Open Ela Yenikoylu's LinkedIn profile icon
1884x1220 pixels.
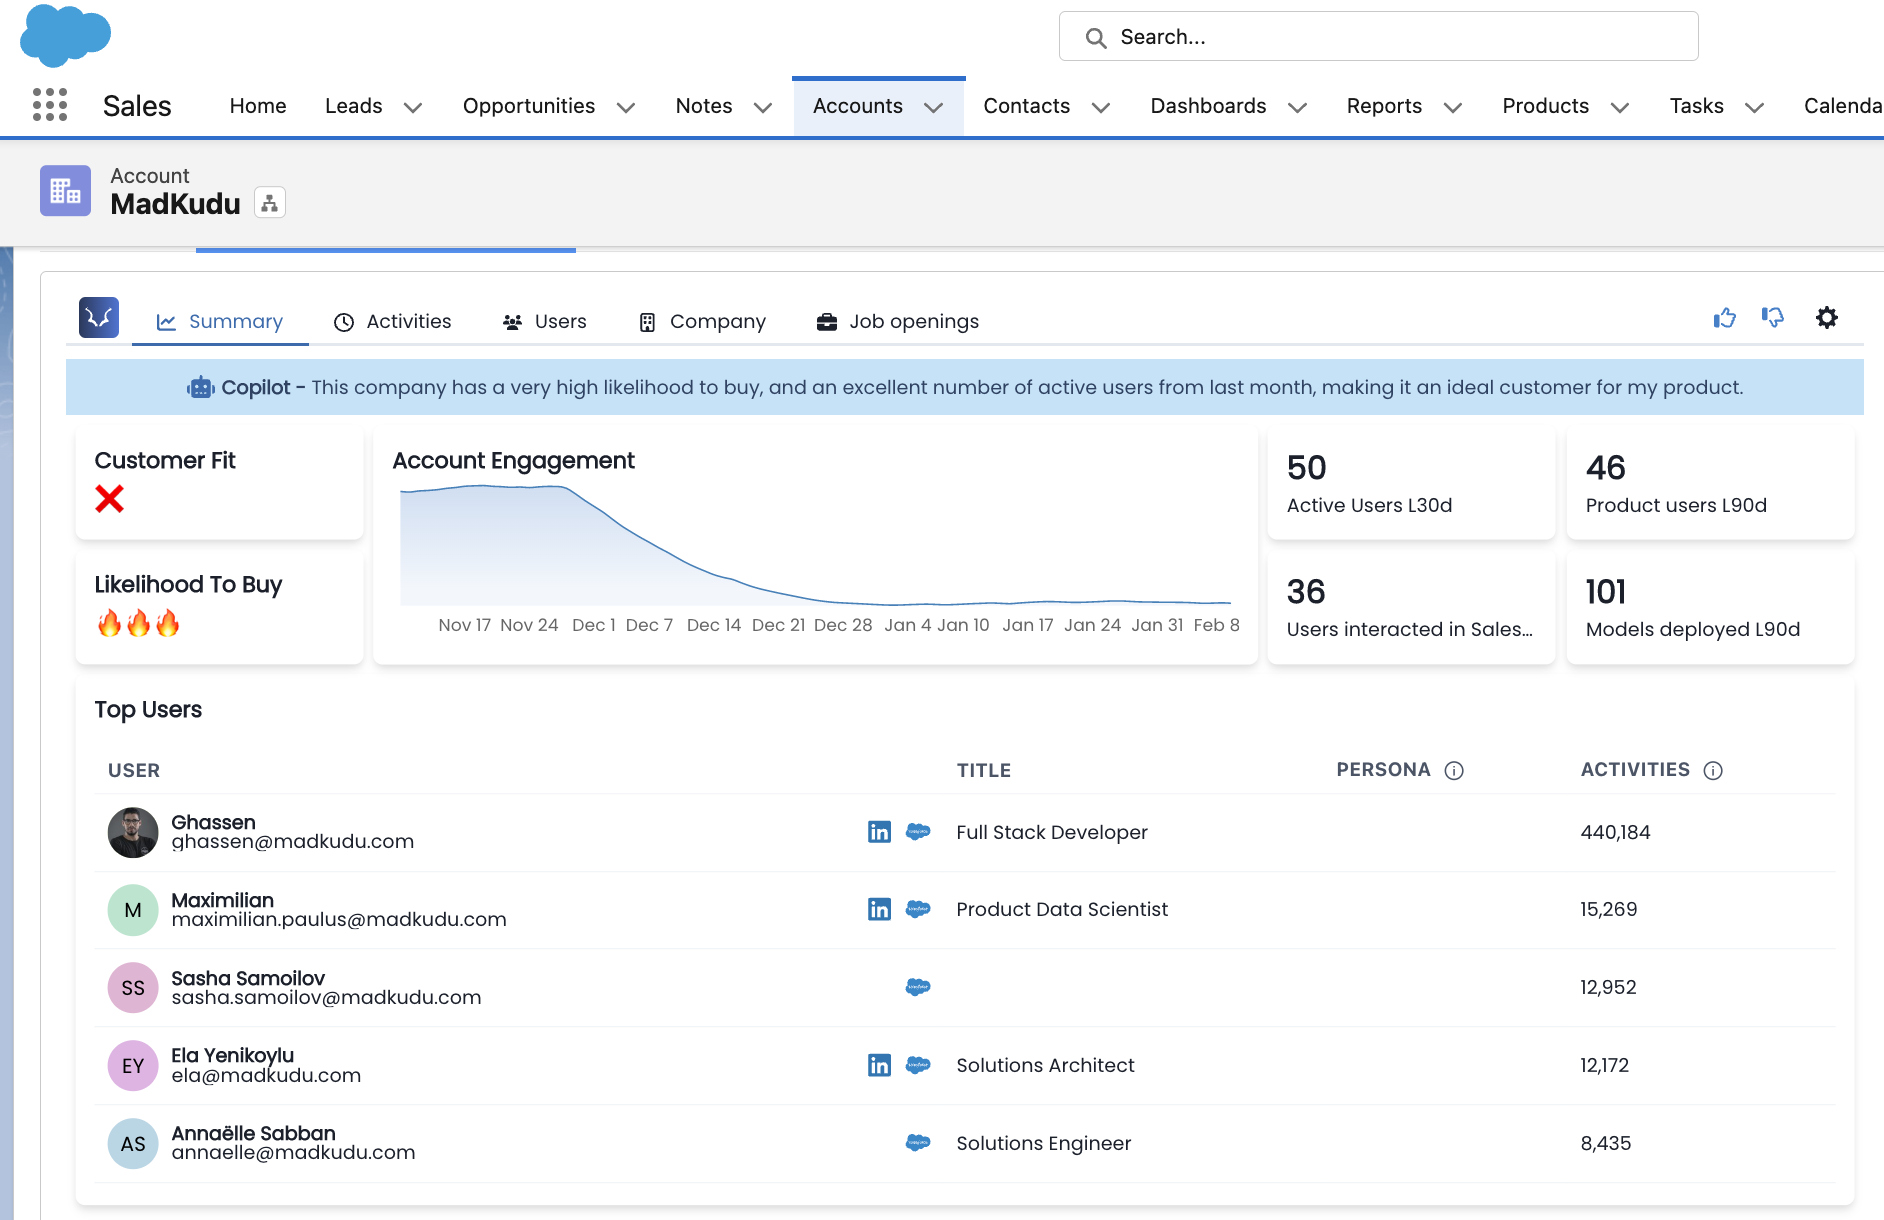(x=879, y=1065)
